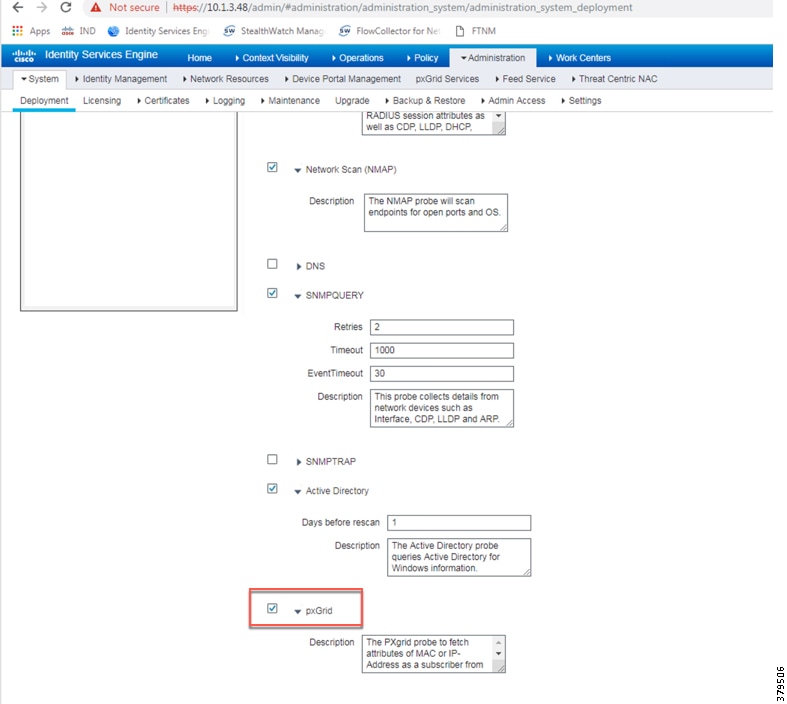Uncheck the Network Scan (NMAP) checkbox

click(272, 167)
